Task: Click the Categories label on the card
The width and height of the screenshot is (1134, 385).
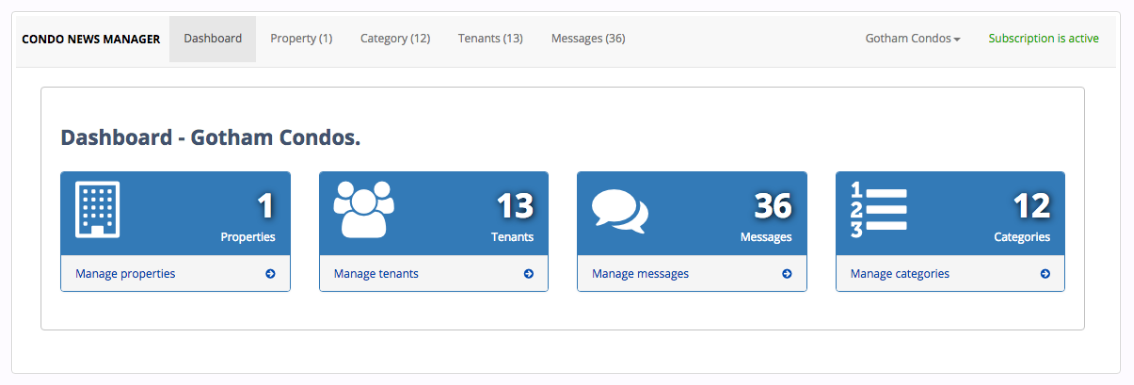Action: point(1022,237)
